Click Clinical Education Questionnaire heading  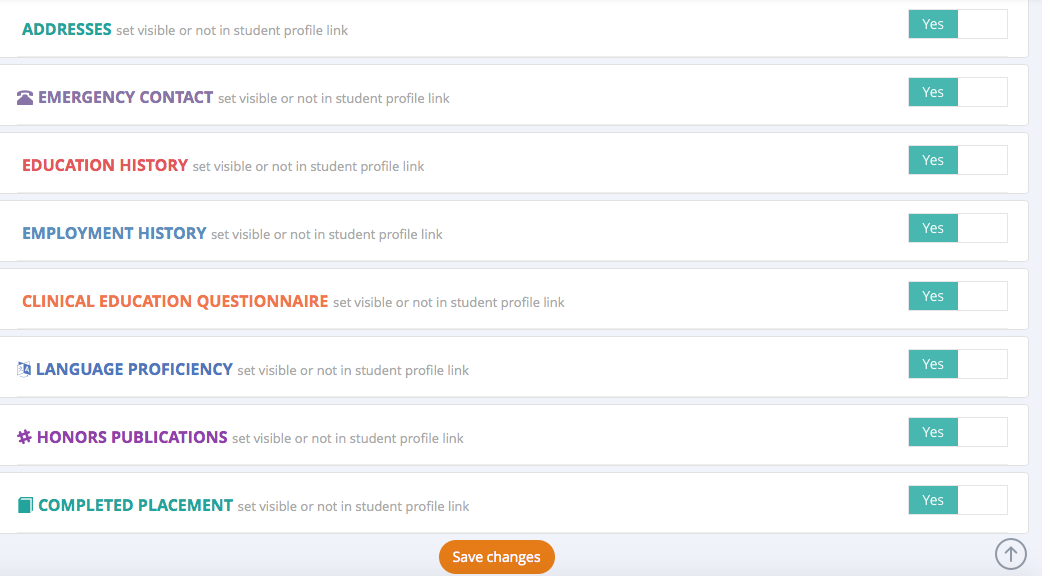tap(175, 301)
